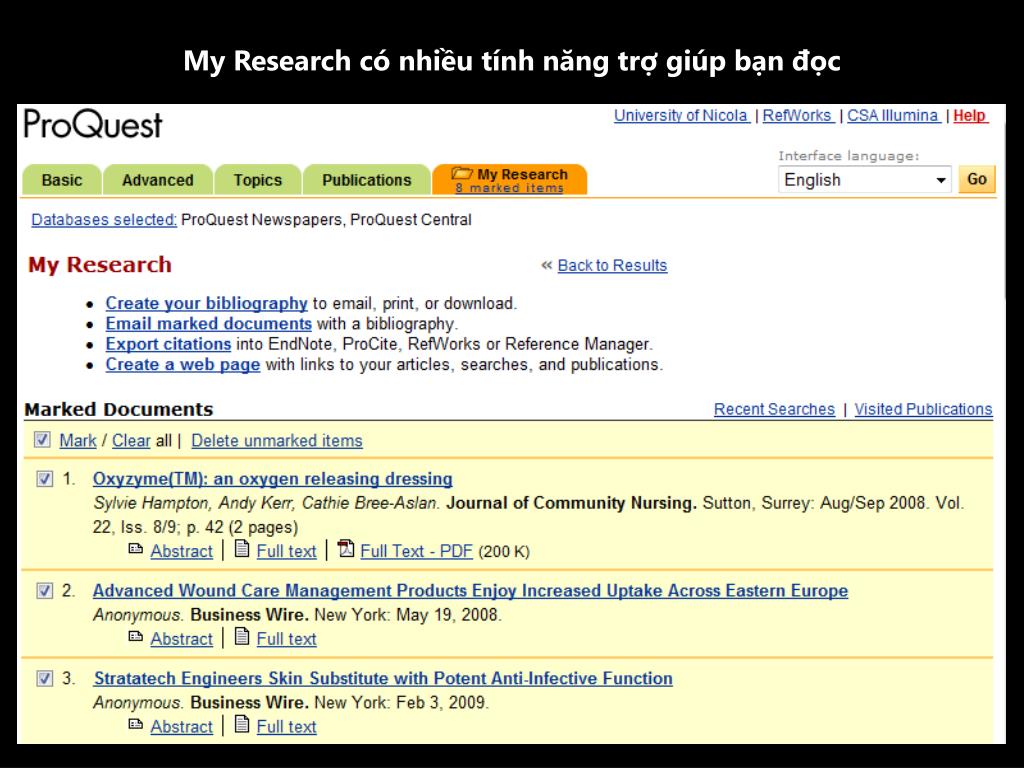Click Email marked documents link

209,324
